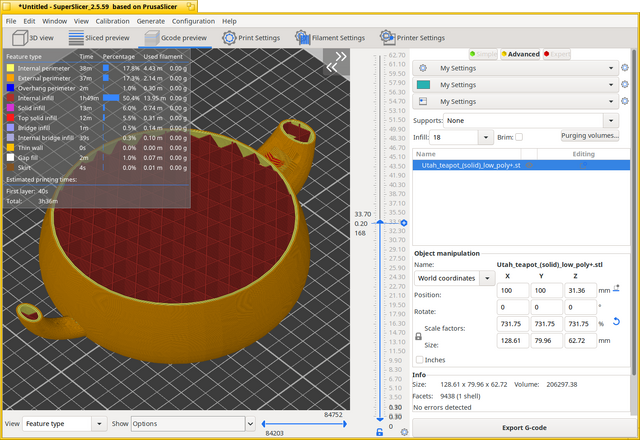The width and height of the screenshot is (640, 440).
Task: Click Purging volumes button
Action: [x=590, y=136]
